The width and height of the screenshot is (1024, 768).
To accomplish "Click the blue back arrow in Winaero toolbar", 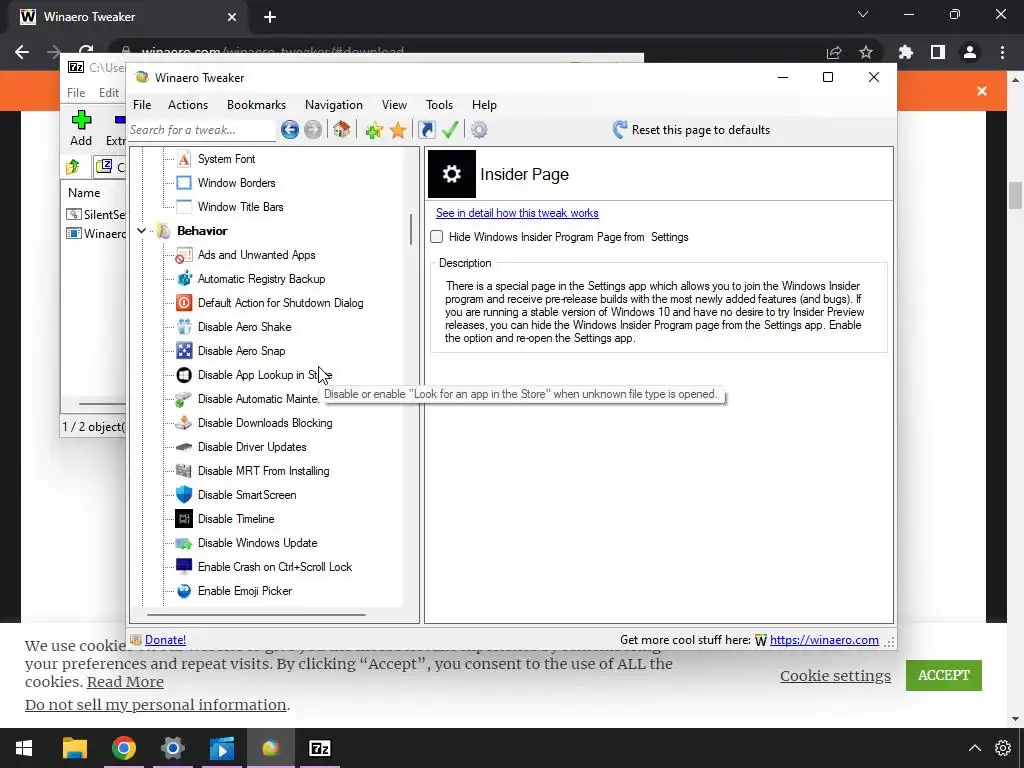I will pos(290,130).
